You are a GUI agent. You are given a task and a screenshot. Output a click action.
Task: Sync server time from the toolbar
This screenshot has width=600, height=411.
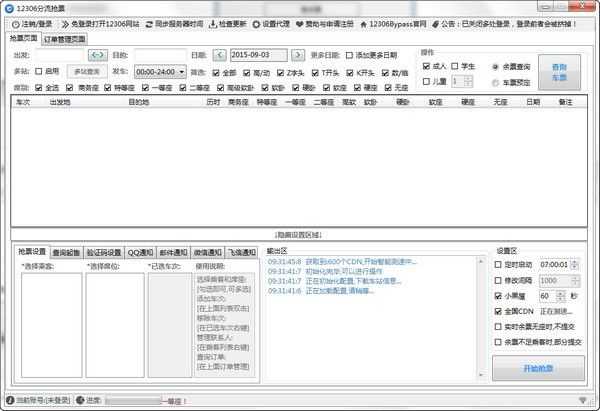pos(174,24)
